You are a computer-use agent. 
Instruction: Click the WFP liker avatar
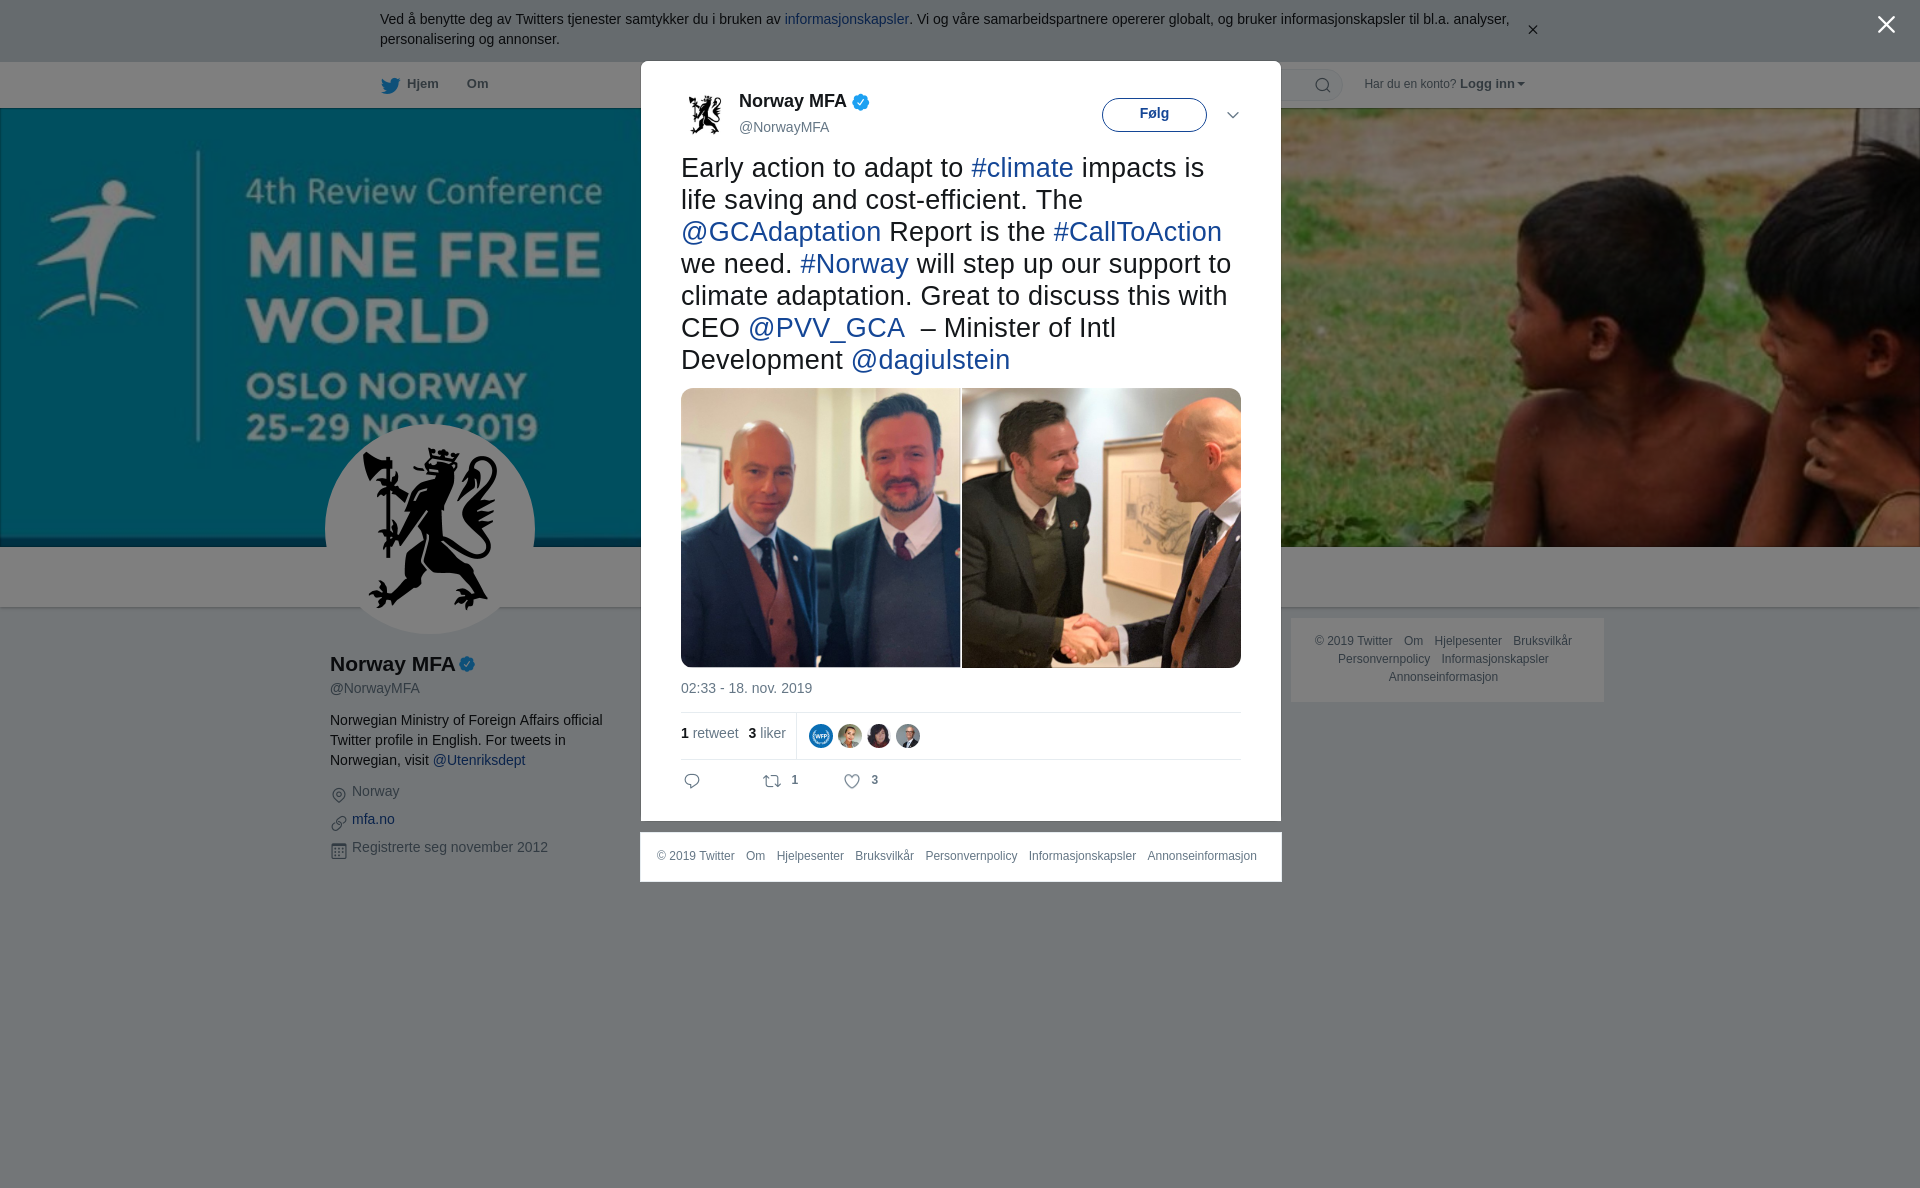click(x=821, y=736)
